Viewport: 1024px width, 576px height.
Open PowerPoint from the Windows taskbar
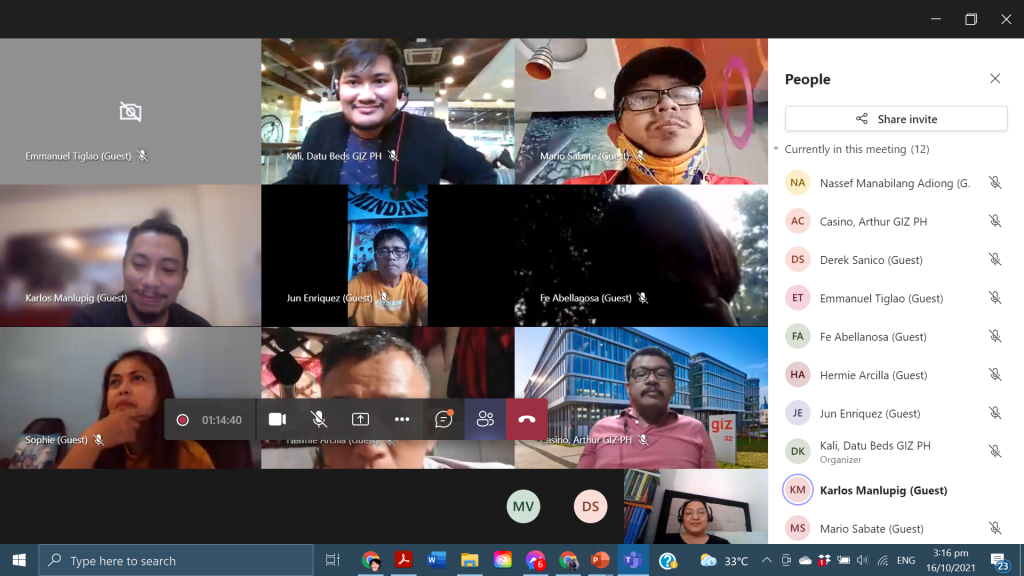(600, 561)
